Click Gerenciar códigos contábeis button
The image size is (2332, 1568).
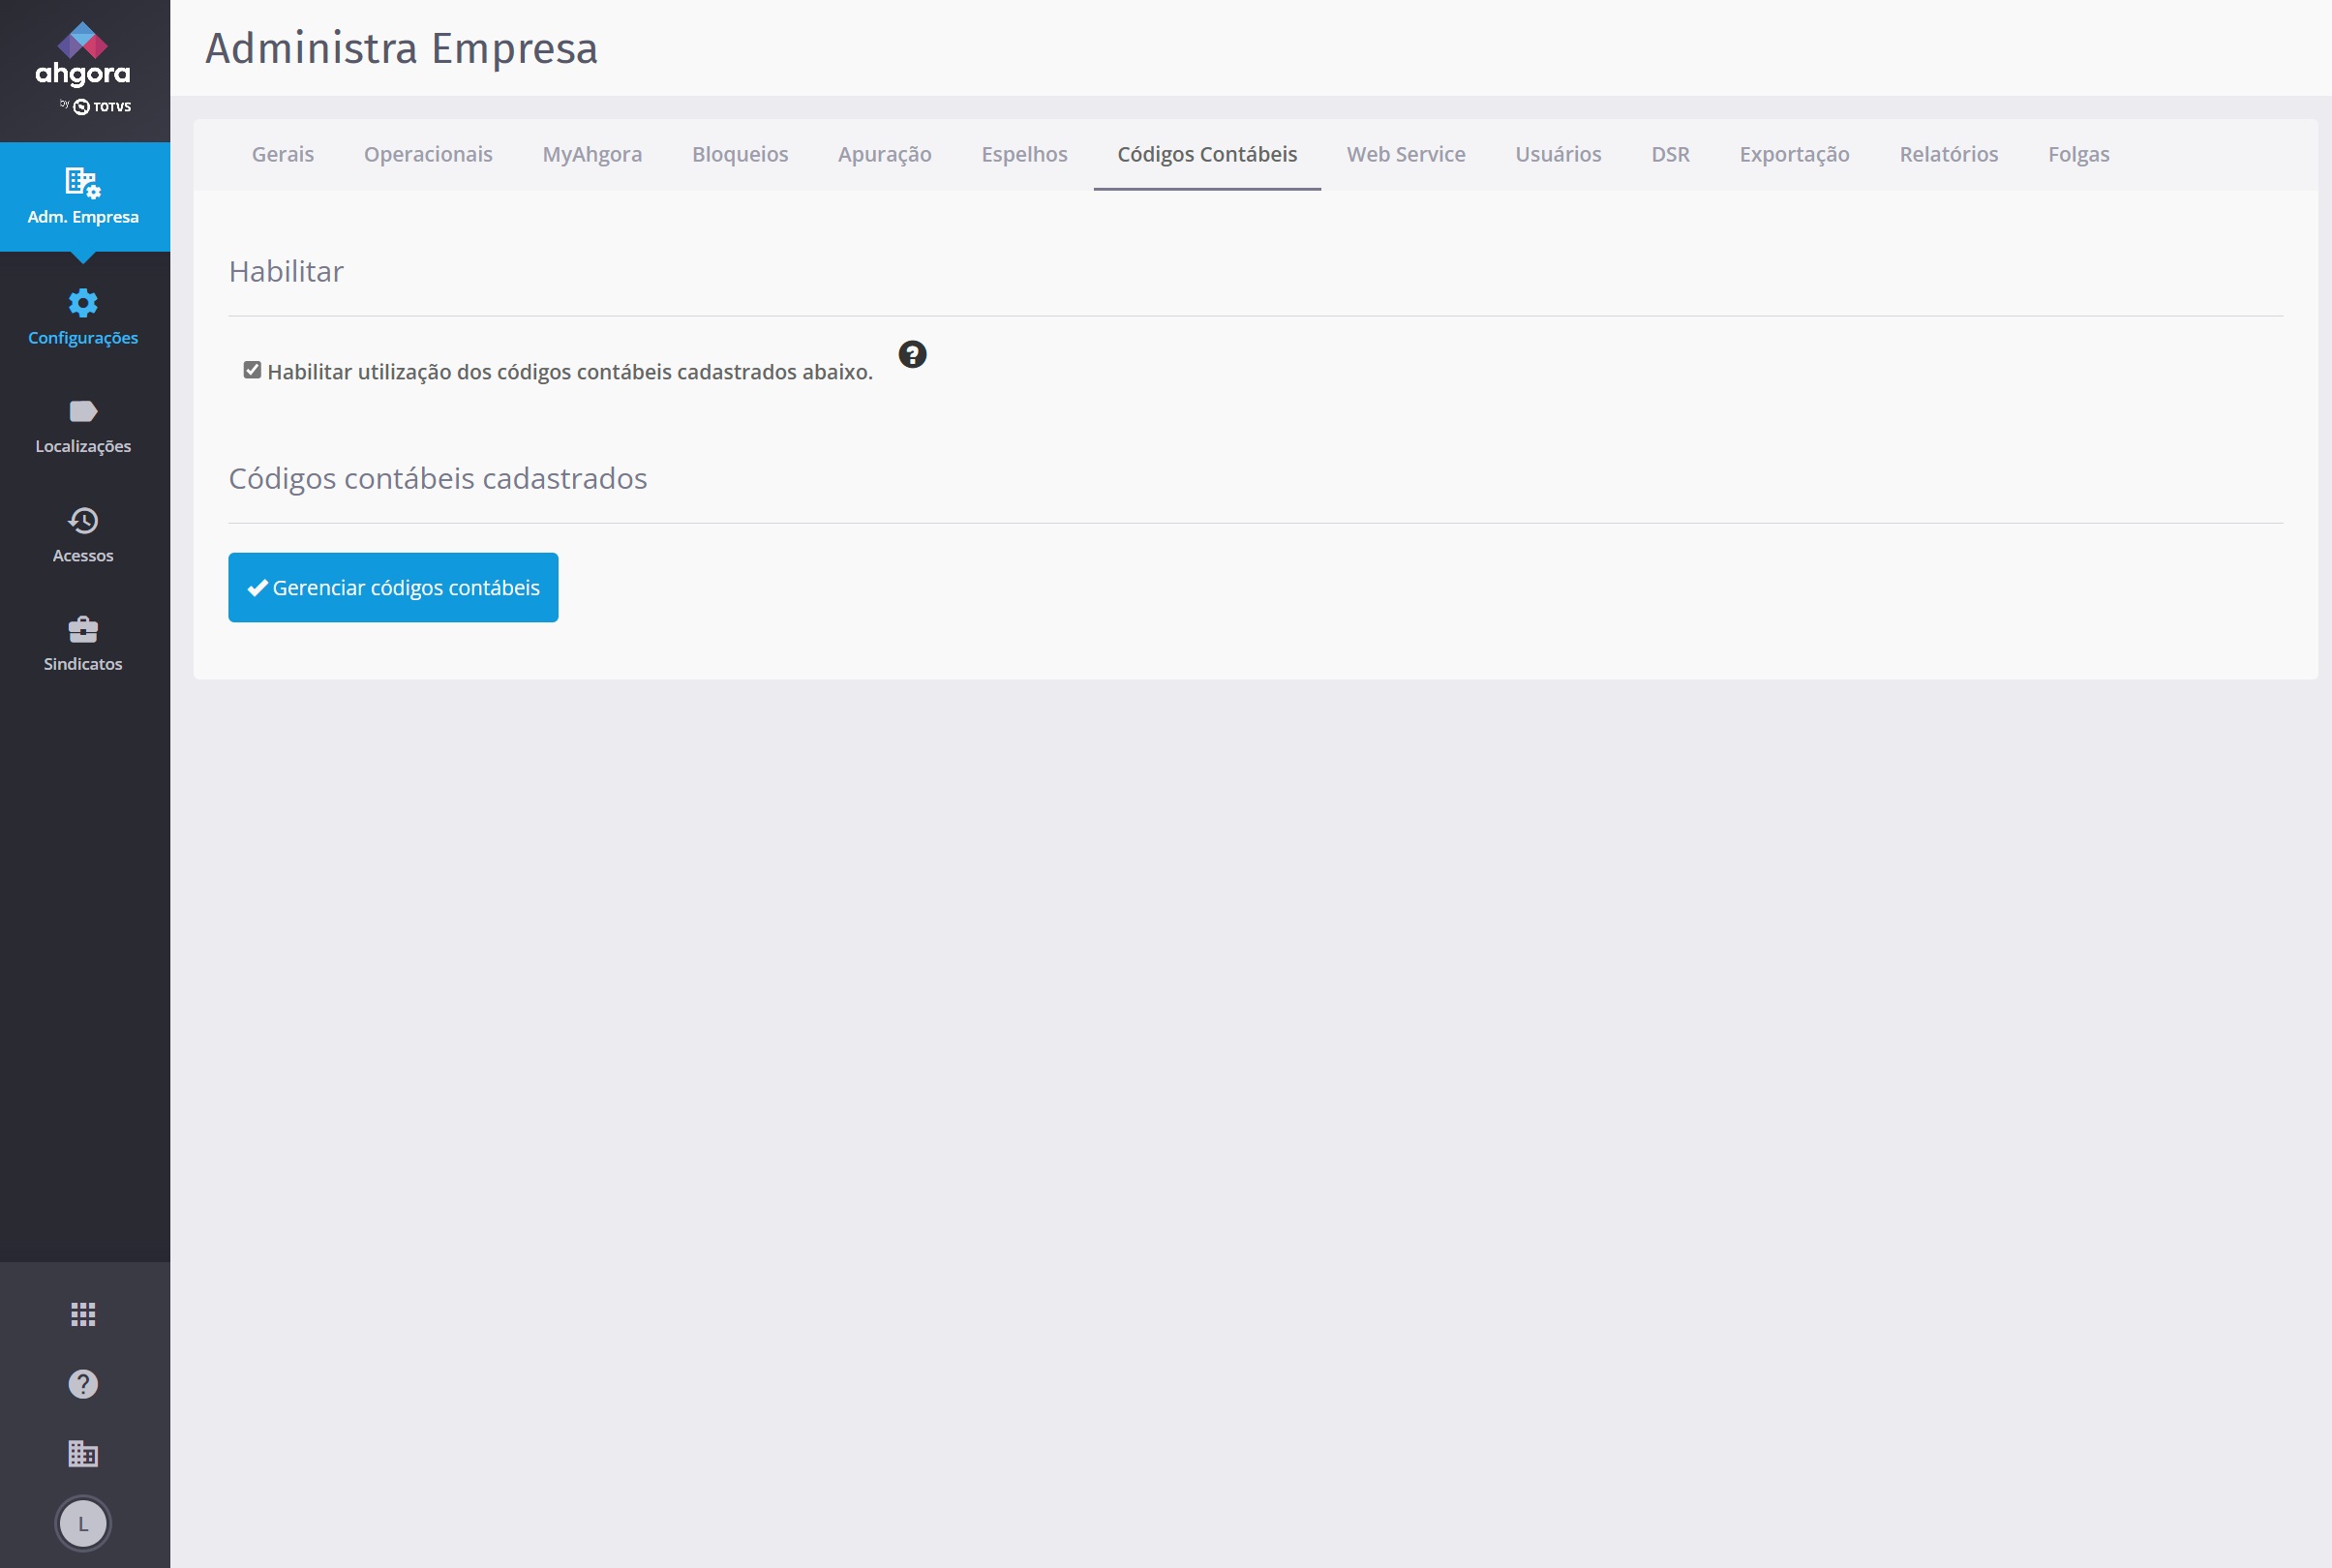393,588
